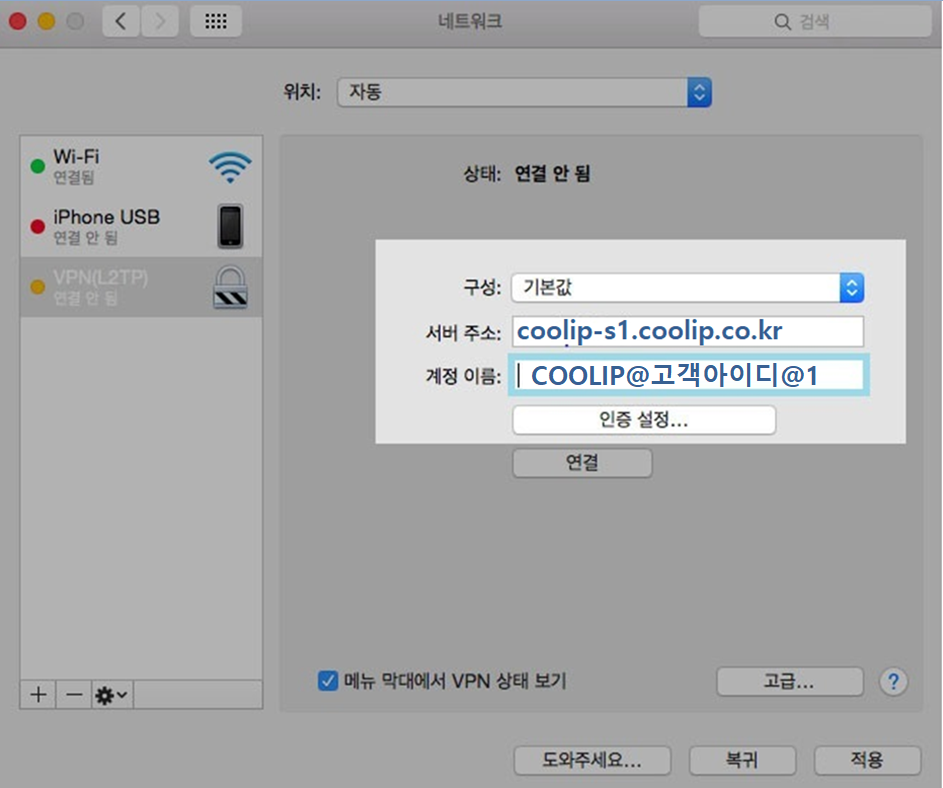Click the Wi-Fi signal icon
The width and height of the screenshot is (943, 788).
(x=230, y=167)
